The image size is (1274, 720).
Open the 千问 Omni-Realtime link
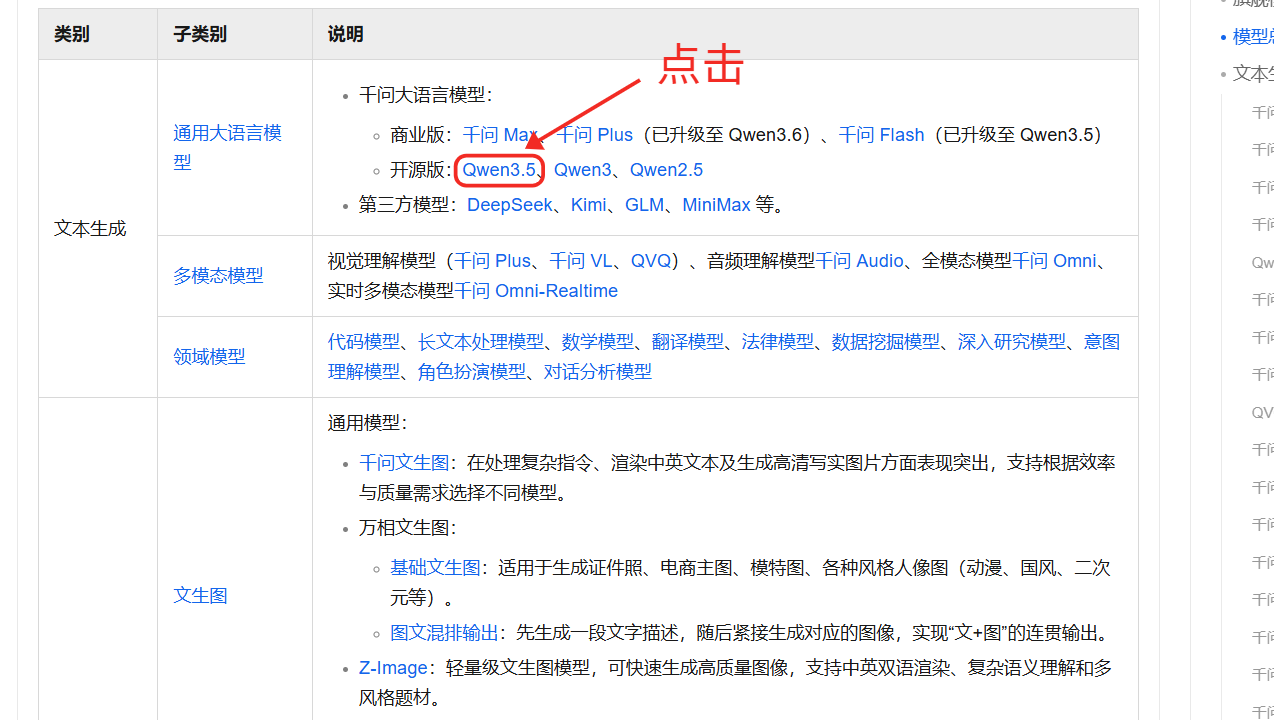pos(536,291)
